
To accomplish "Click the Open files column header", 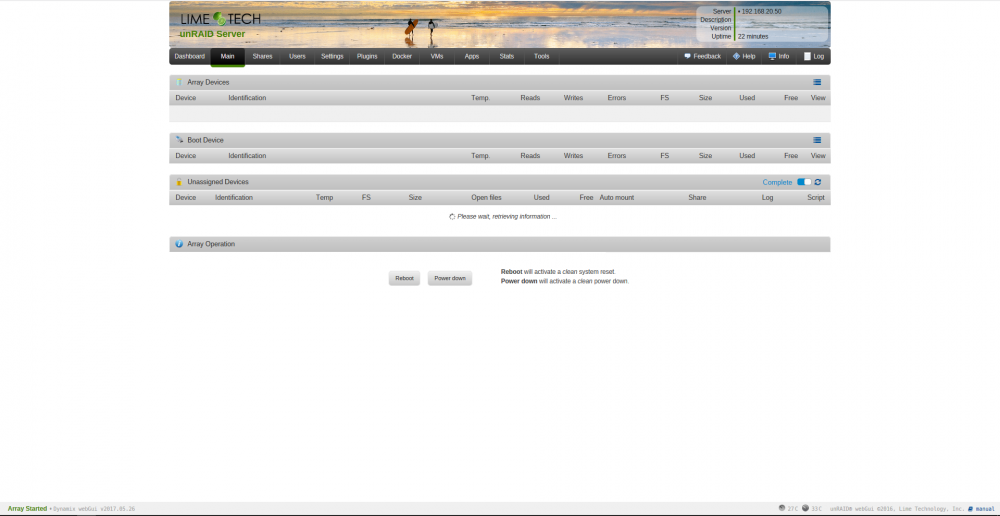I will (487, 198).
